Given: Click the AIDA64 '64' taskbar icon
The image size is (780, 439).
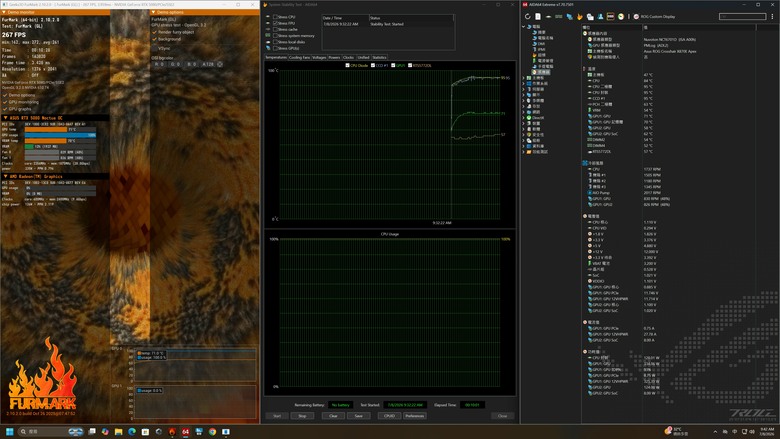Looking at the screenshot, I should pyautogui.click(x=186, y=432).
